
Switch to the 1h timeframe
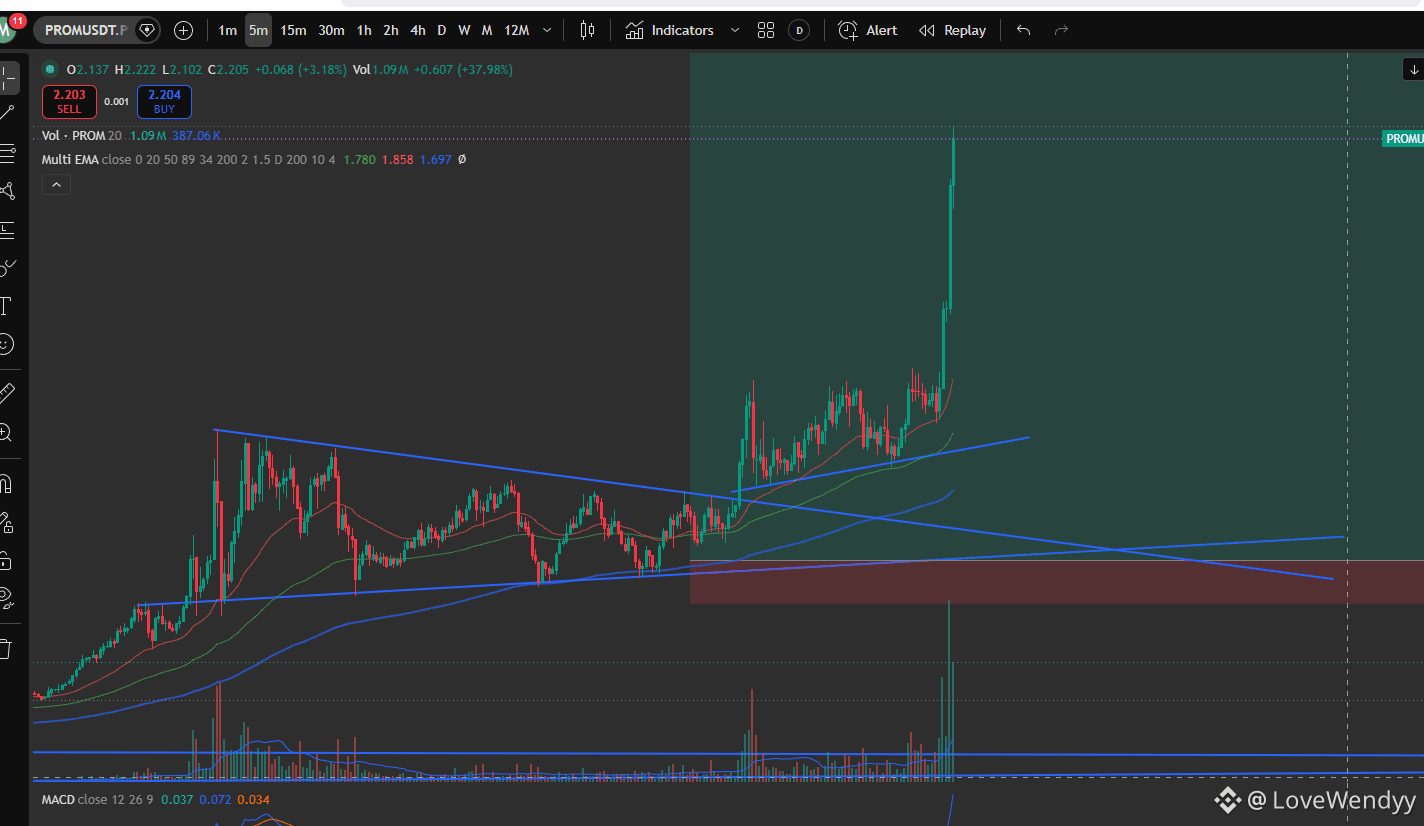click(x=364, y=30)
